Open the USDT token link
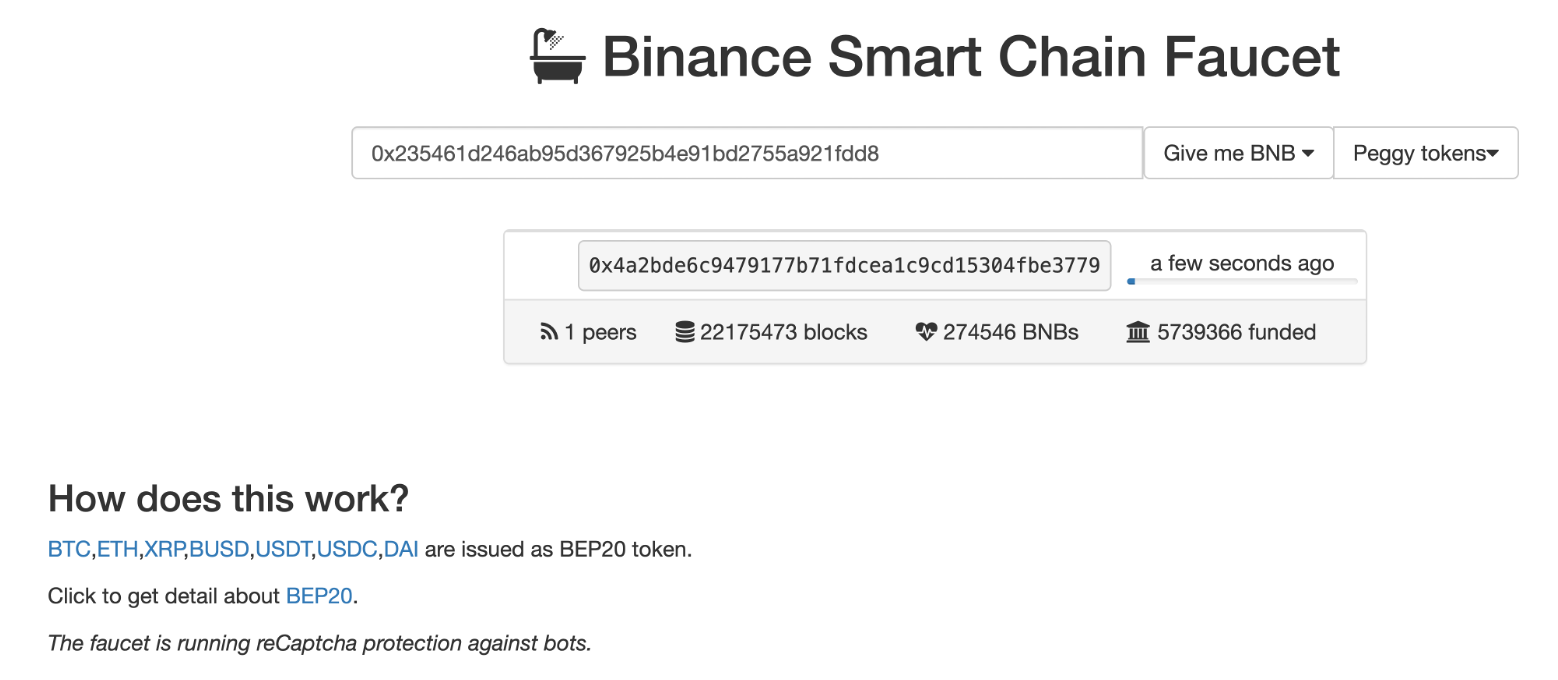 pyautogui.click(x=283, y=549)
